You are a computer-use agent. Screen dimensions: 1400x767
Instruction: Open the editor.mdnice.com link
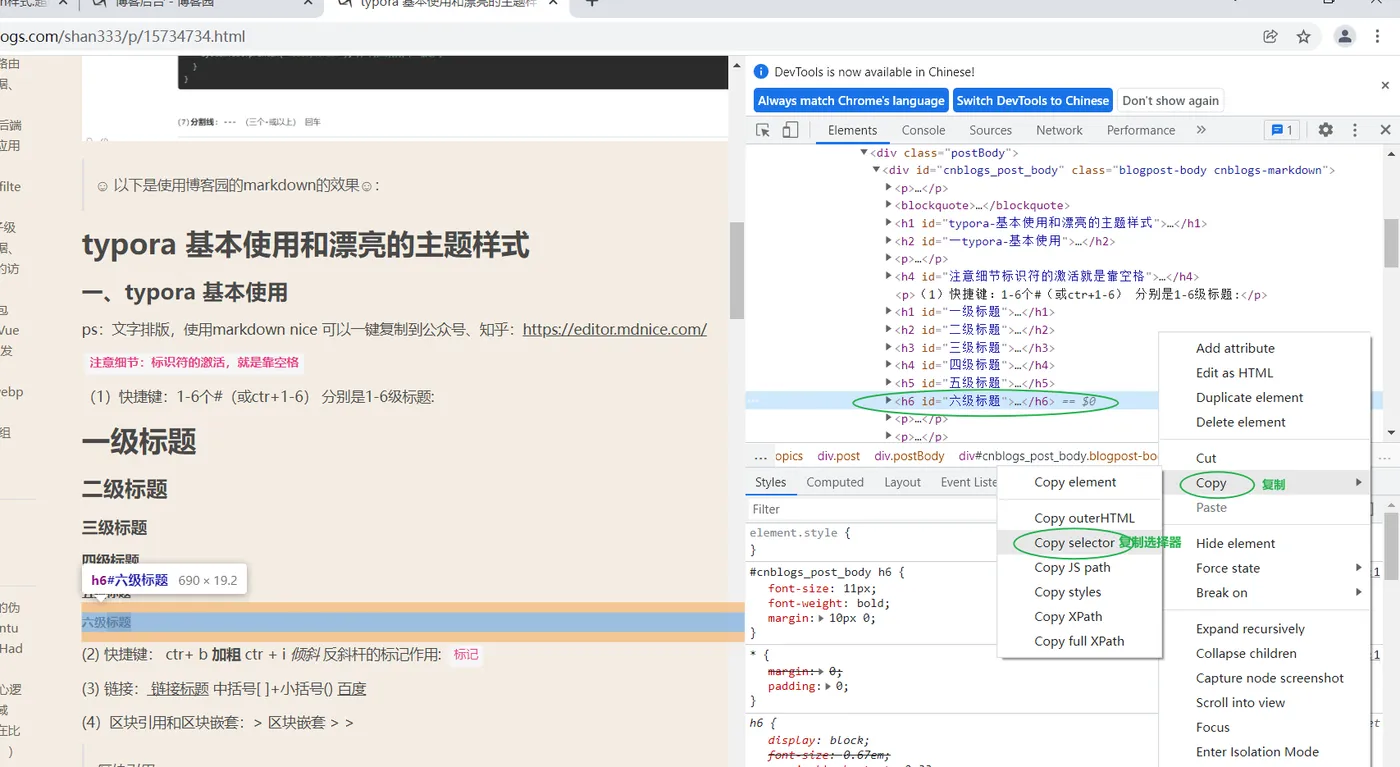coord(615,329)
